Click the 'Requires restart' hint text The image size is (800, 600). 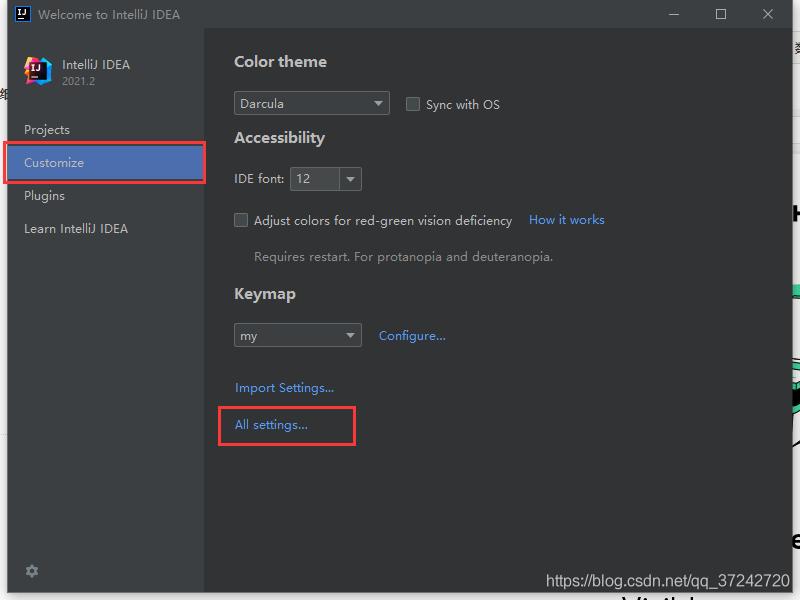coord(403,257)
